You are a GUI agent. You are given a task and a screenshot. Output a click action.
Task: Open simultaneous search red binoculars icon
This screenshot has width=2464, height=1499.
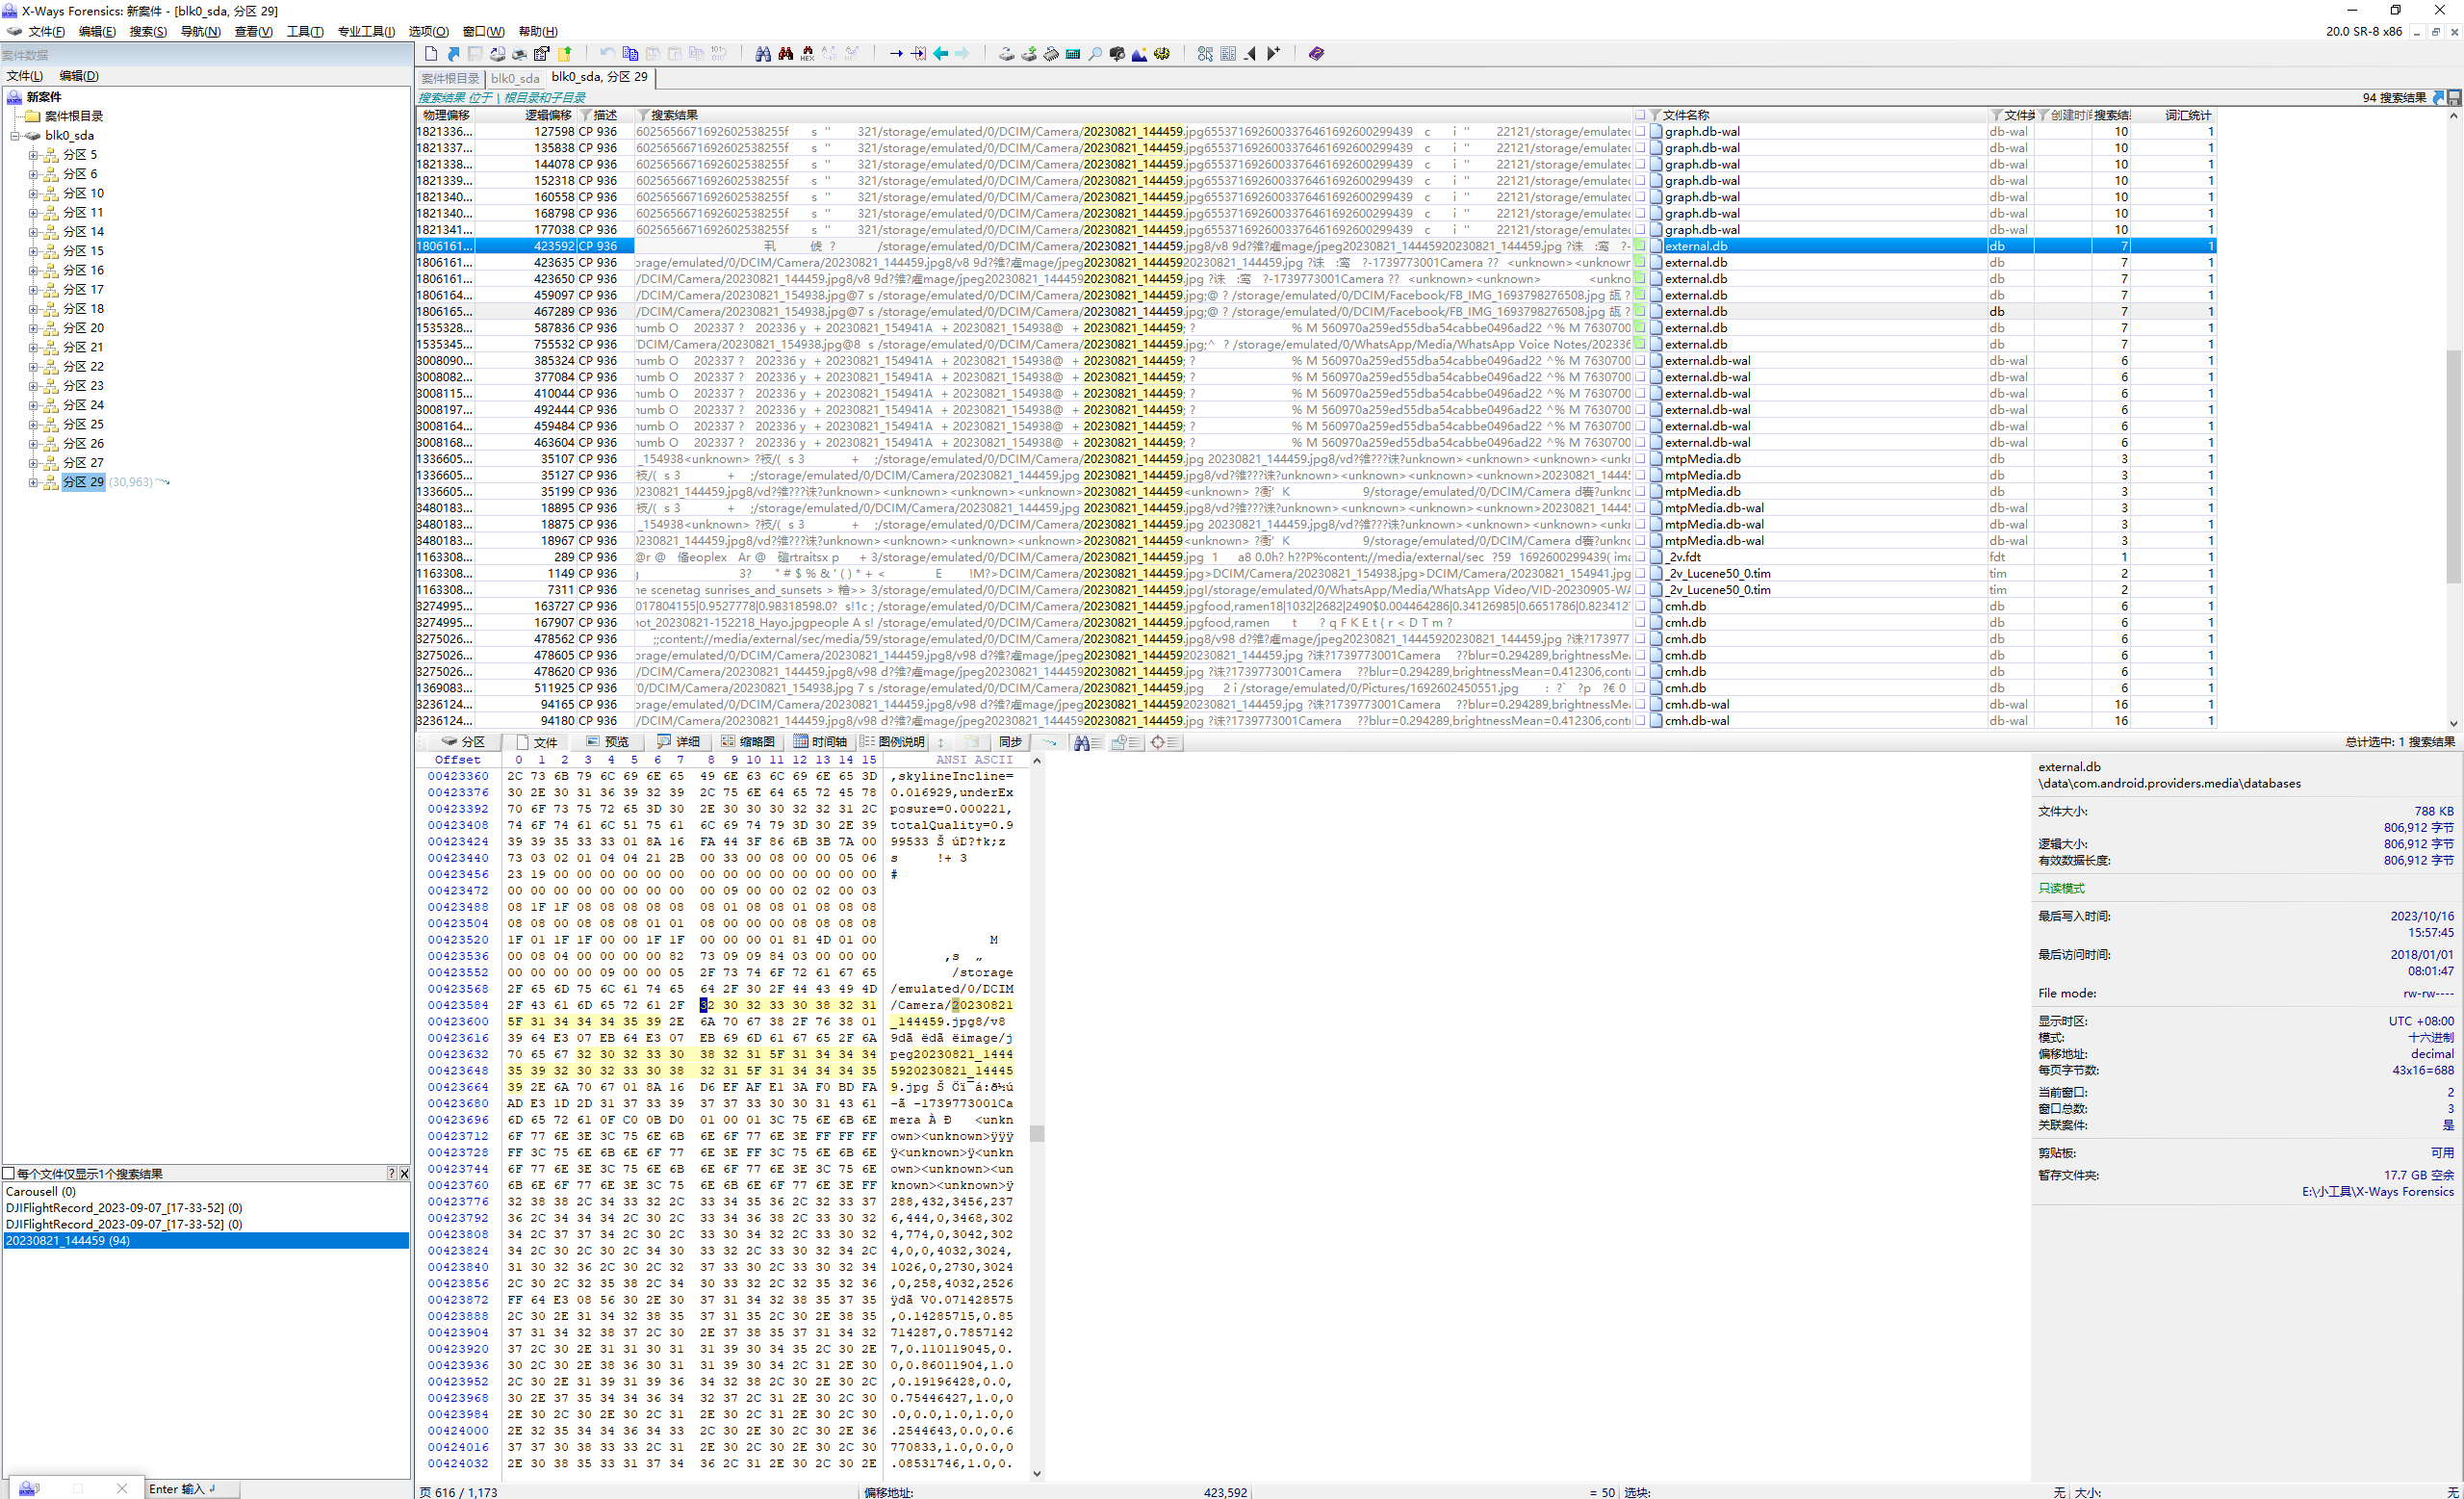click(x=785, y=54)
